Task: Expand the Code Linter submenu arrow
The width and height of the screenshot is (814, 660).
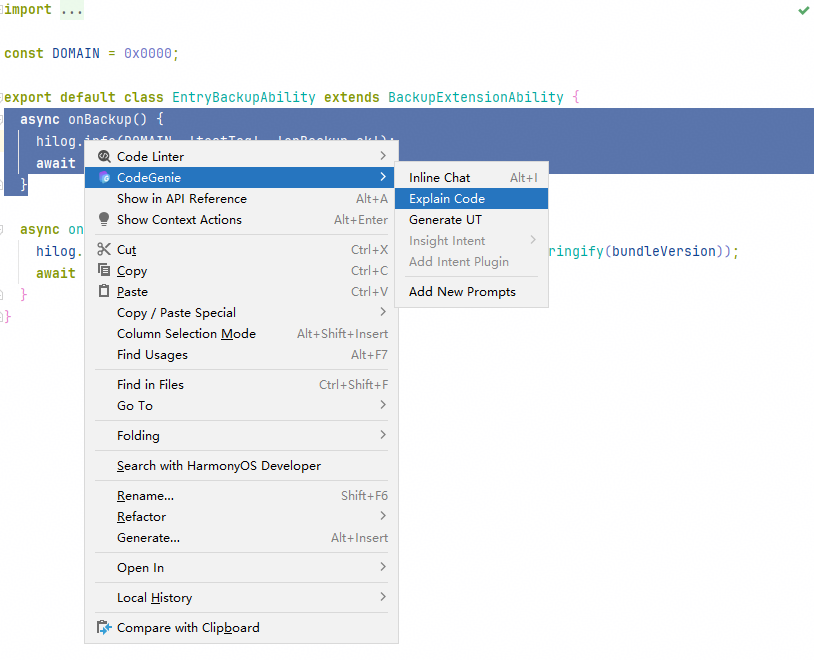Action: click(x=383, y=157)
